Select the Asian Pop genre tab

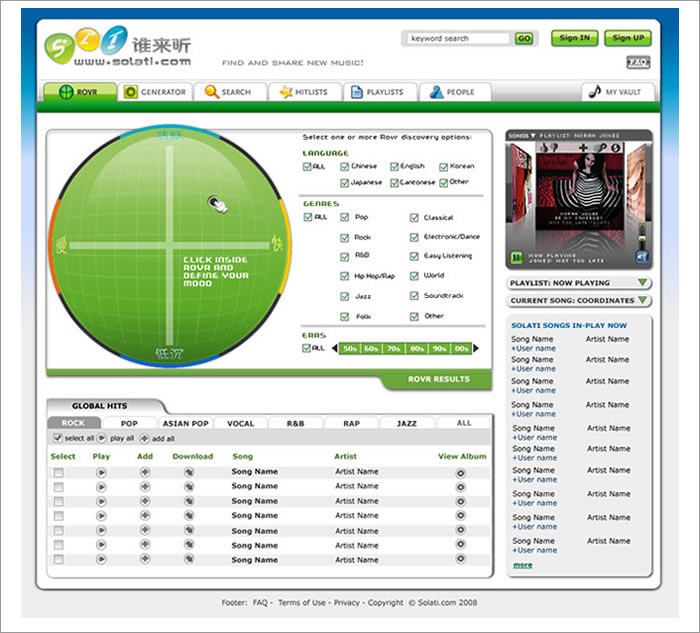tap(185, 423)
